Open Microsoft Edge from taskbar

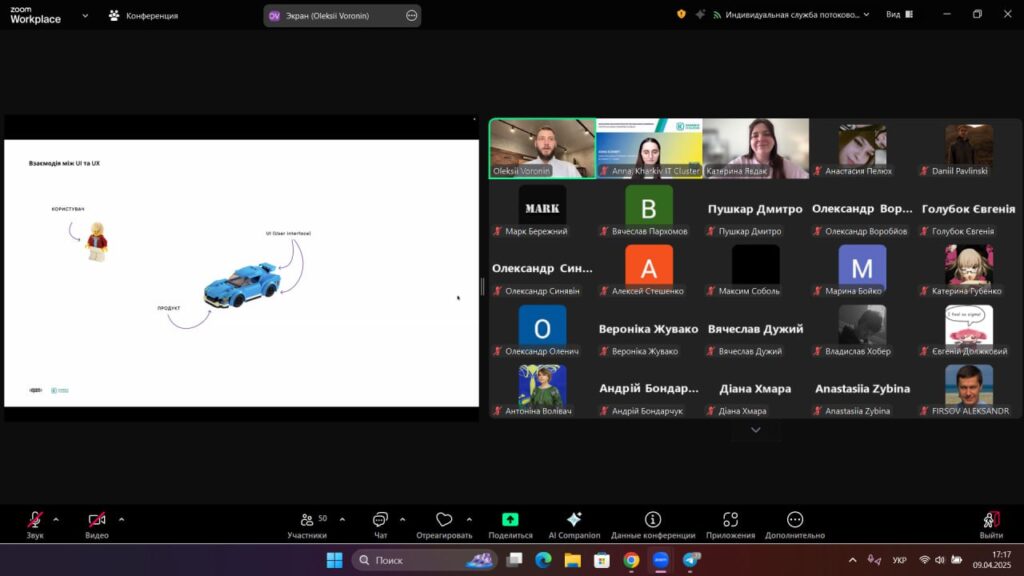point(543,560)
